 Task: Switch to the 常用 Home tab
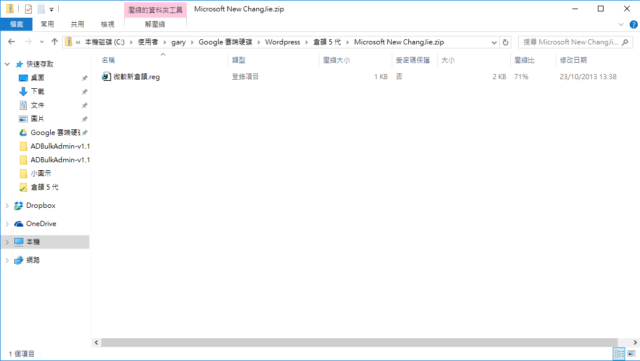coord(47,25)
